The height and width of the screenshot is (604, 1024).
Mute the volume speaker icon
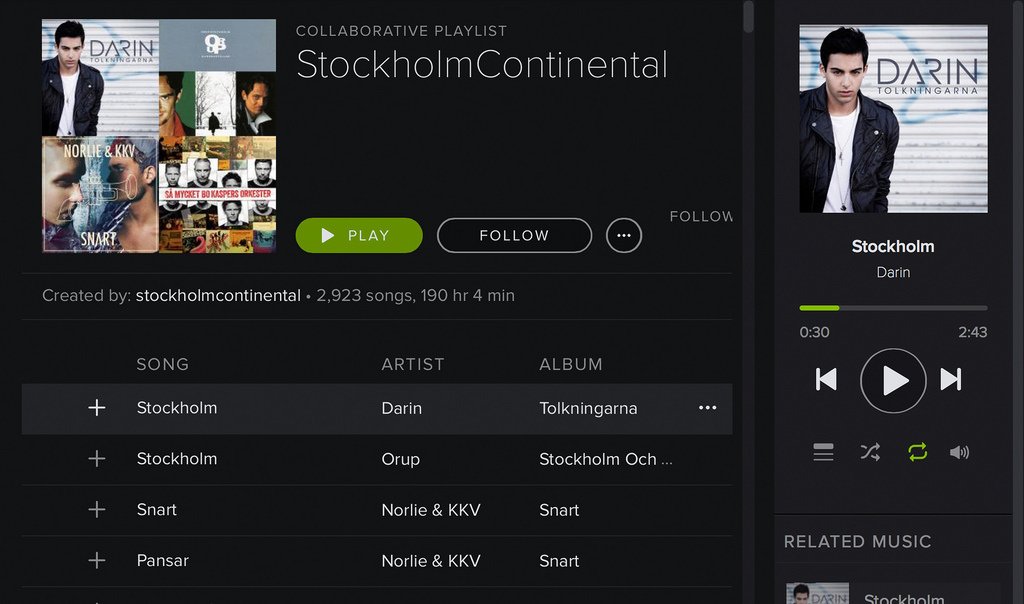pyautogui.click(x=960, y=452)
